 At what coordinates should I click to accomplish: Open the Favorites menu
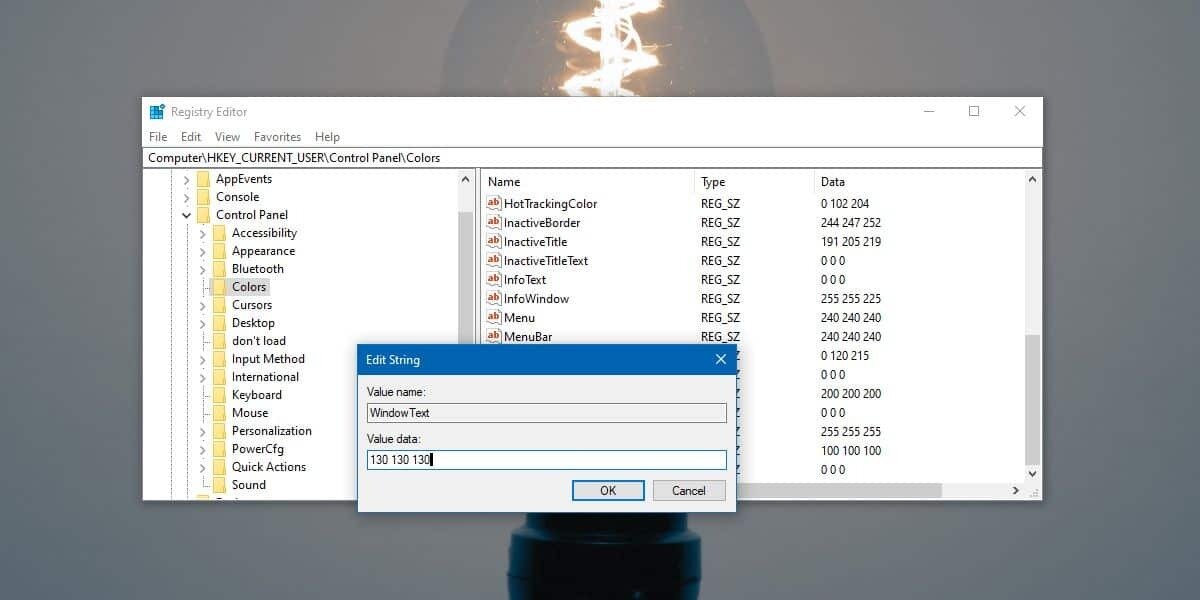(x=277, y=137)
